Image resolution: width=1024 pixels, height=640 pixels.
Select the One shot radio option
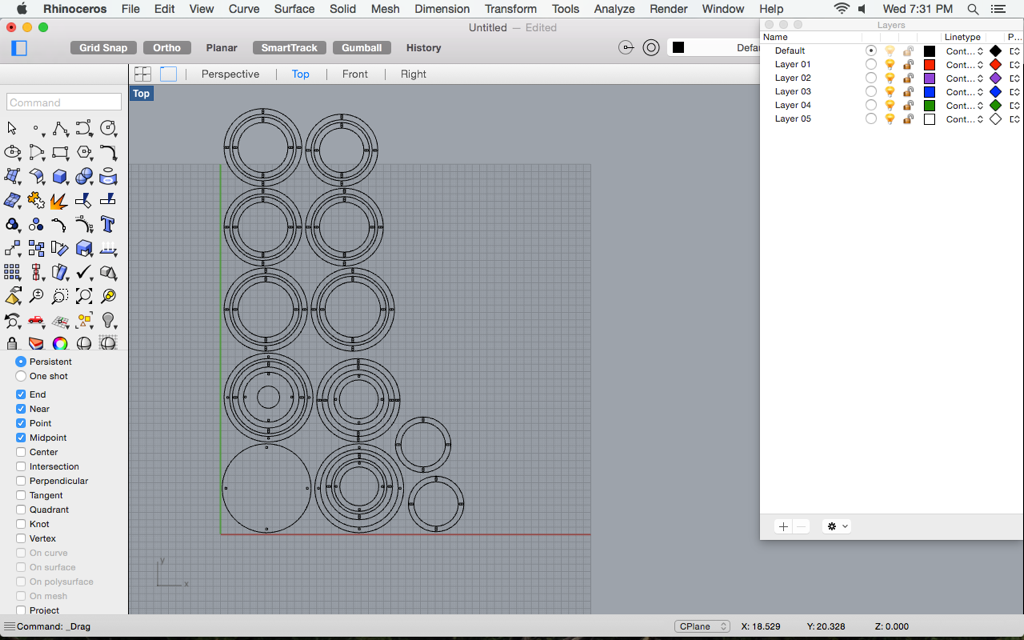pyautogui.click(x=21, y=376)
